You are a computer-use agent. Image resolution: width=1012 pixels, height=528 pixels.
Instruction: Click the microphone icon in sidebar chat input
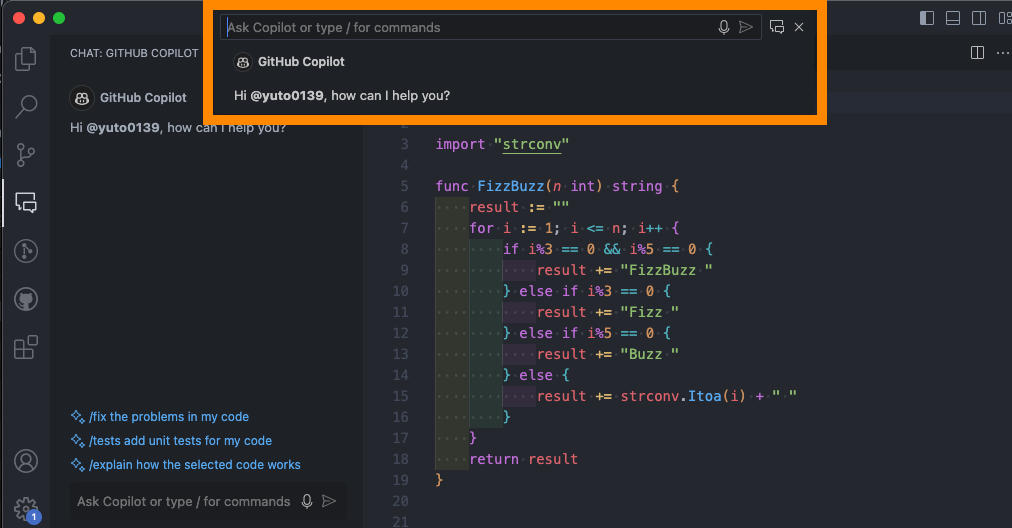[x=307, y=502]
